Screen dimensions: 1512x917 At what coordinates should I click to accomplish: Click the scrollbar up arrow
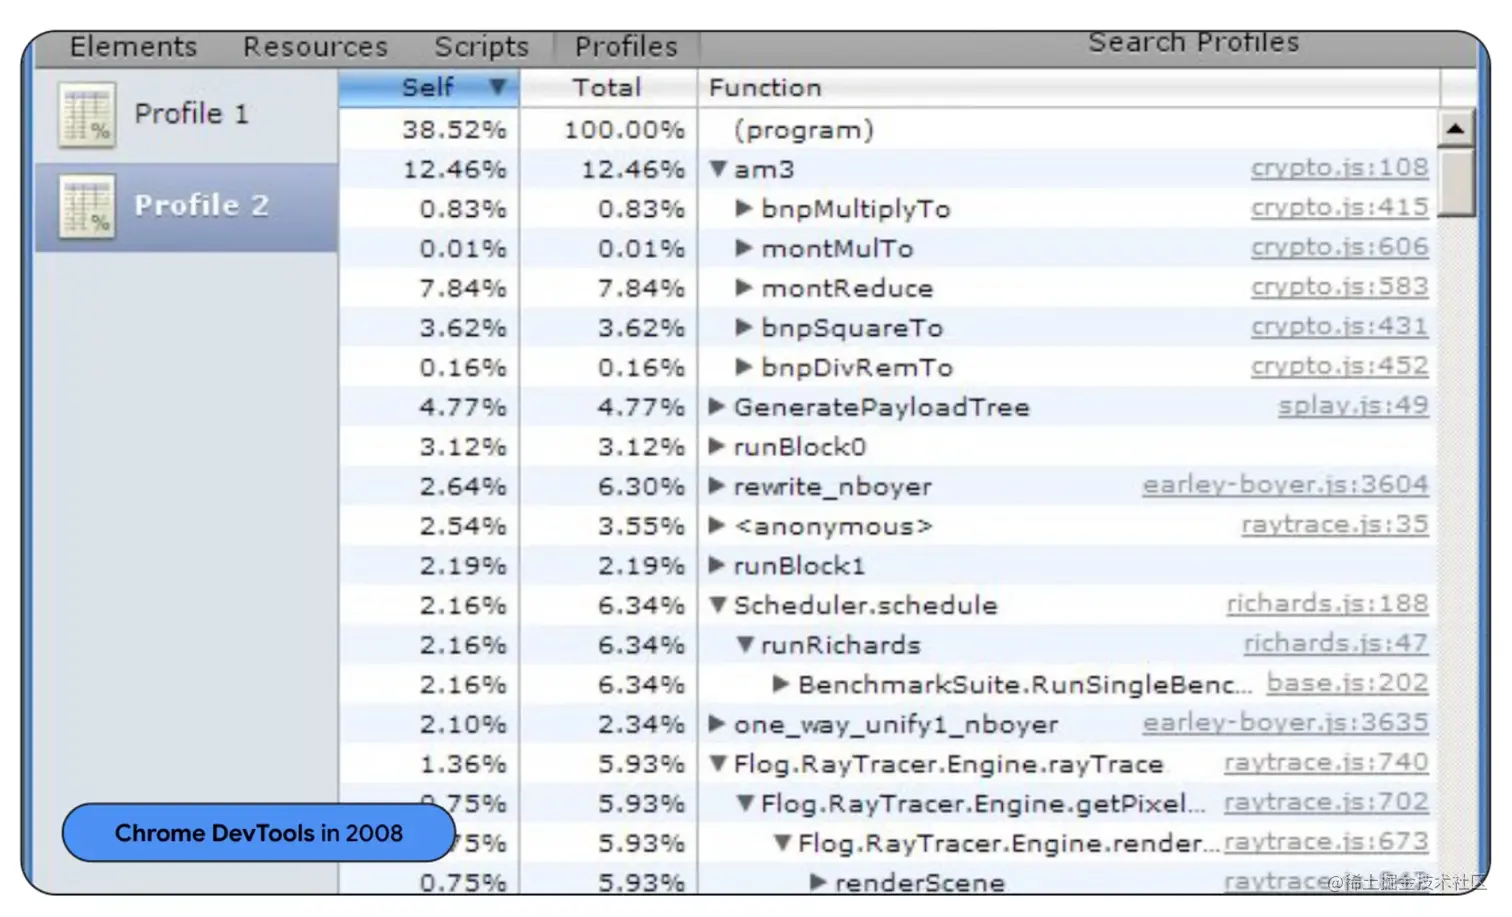(1456, 128)
